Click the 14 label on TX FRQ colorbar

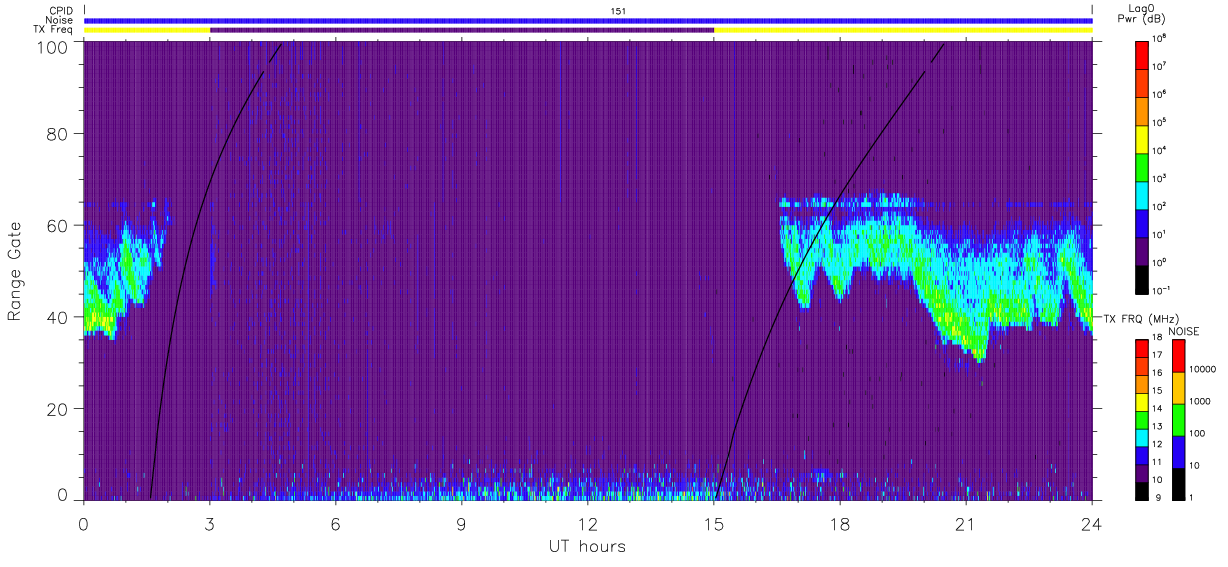click(1158, 408)
